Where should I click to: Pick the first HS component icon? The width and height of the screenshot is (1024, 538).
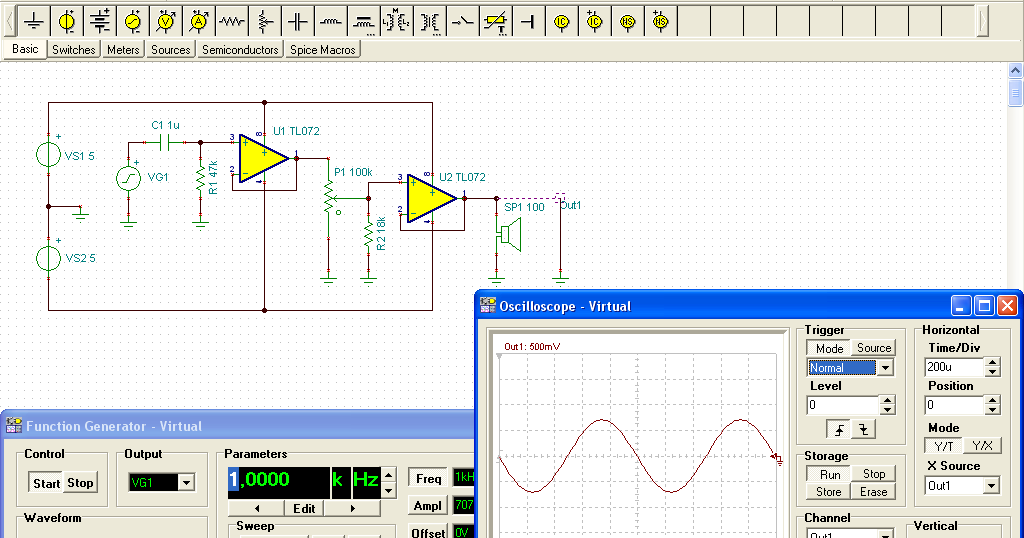click(x=628, y=21)
